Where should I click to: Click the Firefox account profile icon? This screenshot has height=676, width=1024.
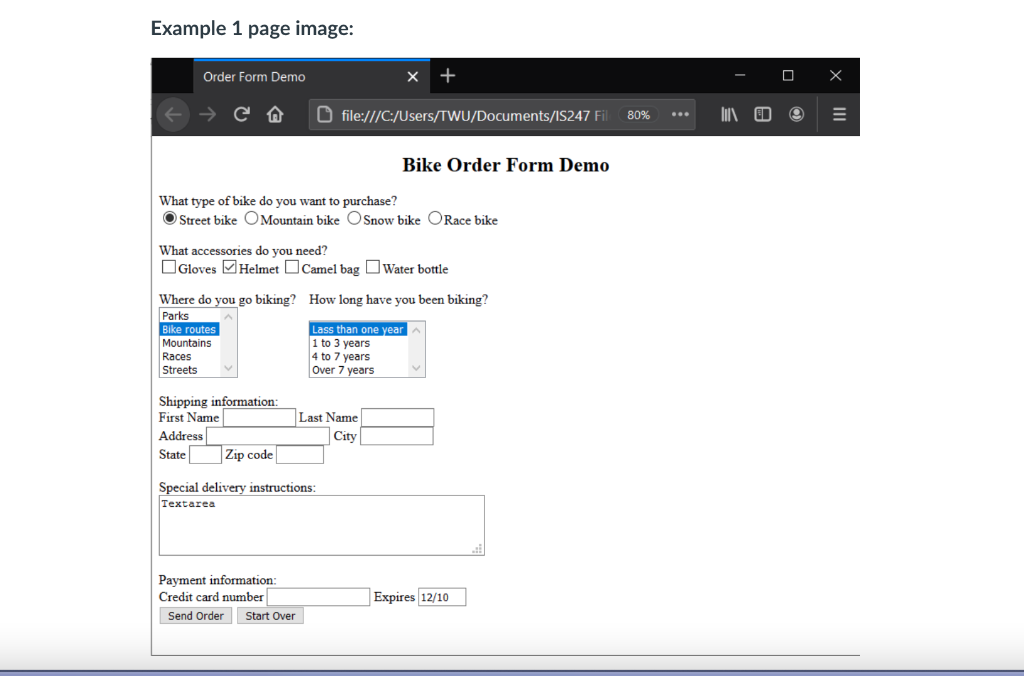(796, 114)
